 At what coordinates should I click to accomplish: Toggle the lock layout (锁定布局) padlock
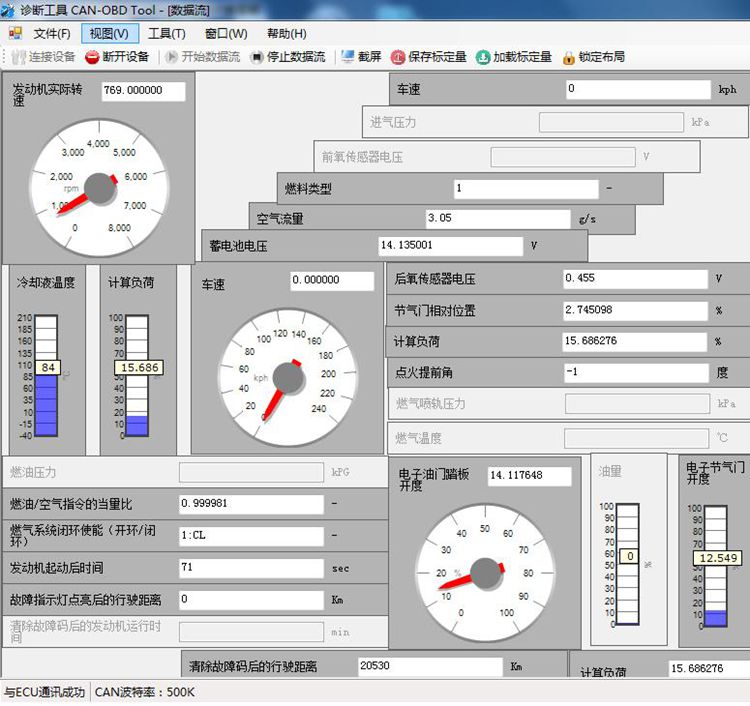tap(569, 57)
